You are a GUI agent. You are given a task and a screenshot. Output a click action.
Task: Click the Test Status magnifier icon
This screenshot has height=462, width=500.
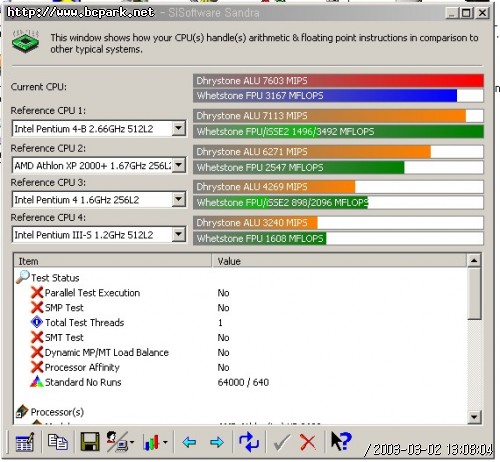click(x=23, y=277)
